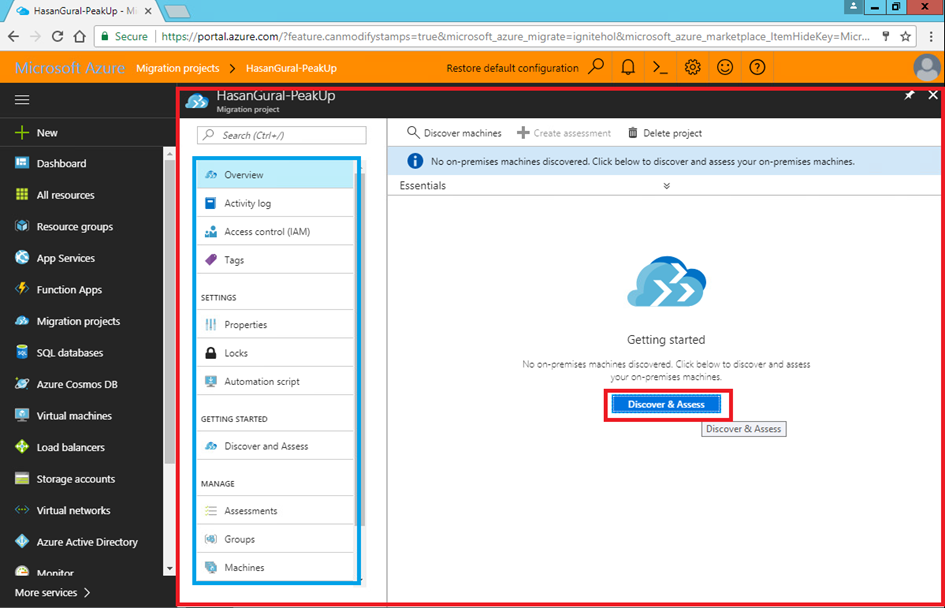
Task: Click Discover machines in the toolbar
Action: click(454, 133)
